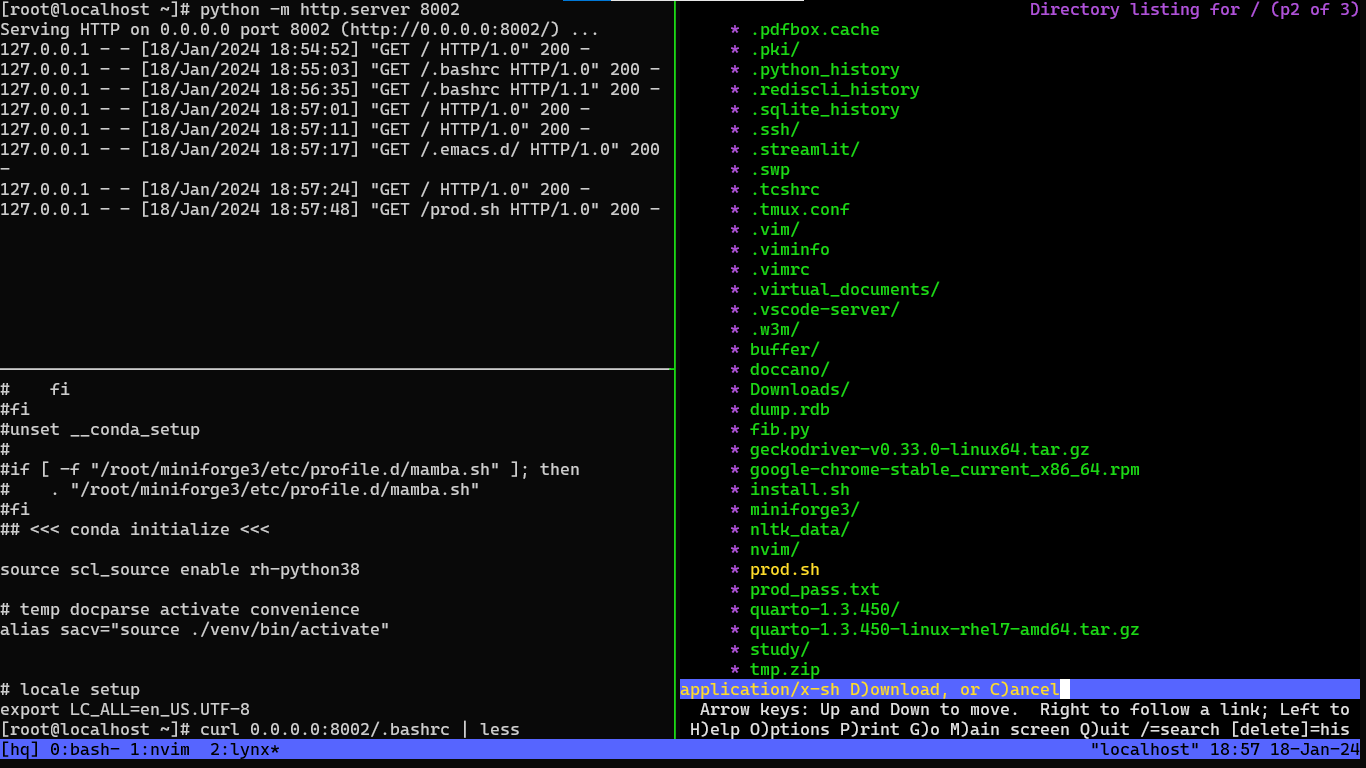Select the tmp.zip link
The height and width of the screenshot is (768, 1366).
(785, 670)
